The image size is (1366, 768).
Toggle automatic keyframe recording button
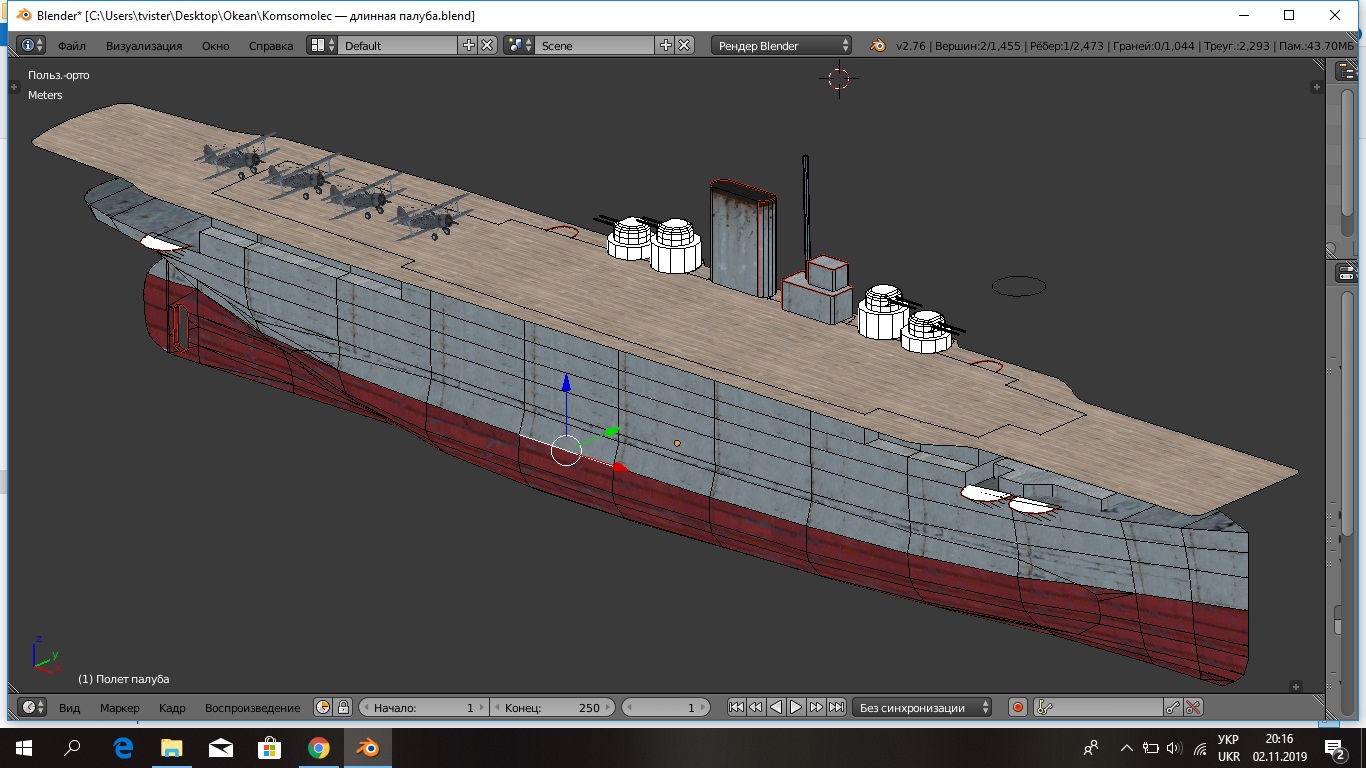[x=1018, y=707]
